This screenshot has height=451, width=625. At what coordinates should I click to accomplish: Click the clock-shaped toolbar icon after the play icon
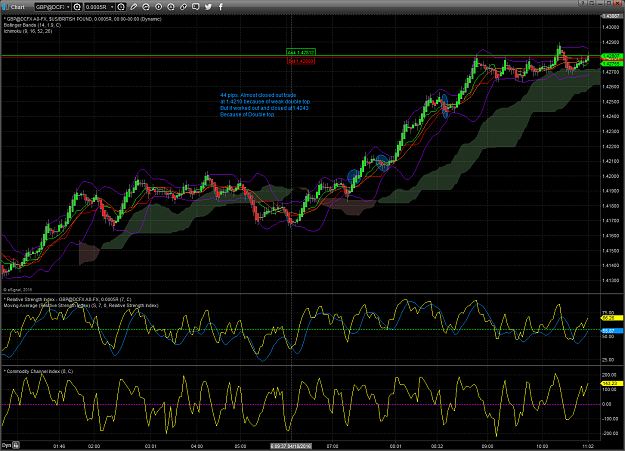click(x=171, y=7)
